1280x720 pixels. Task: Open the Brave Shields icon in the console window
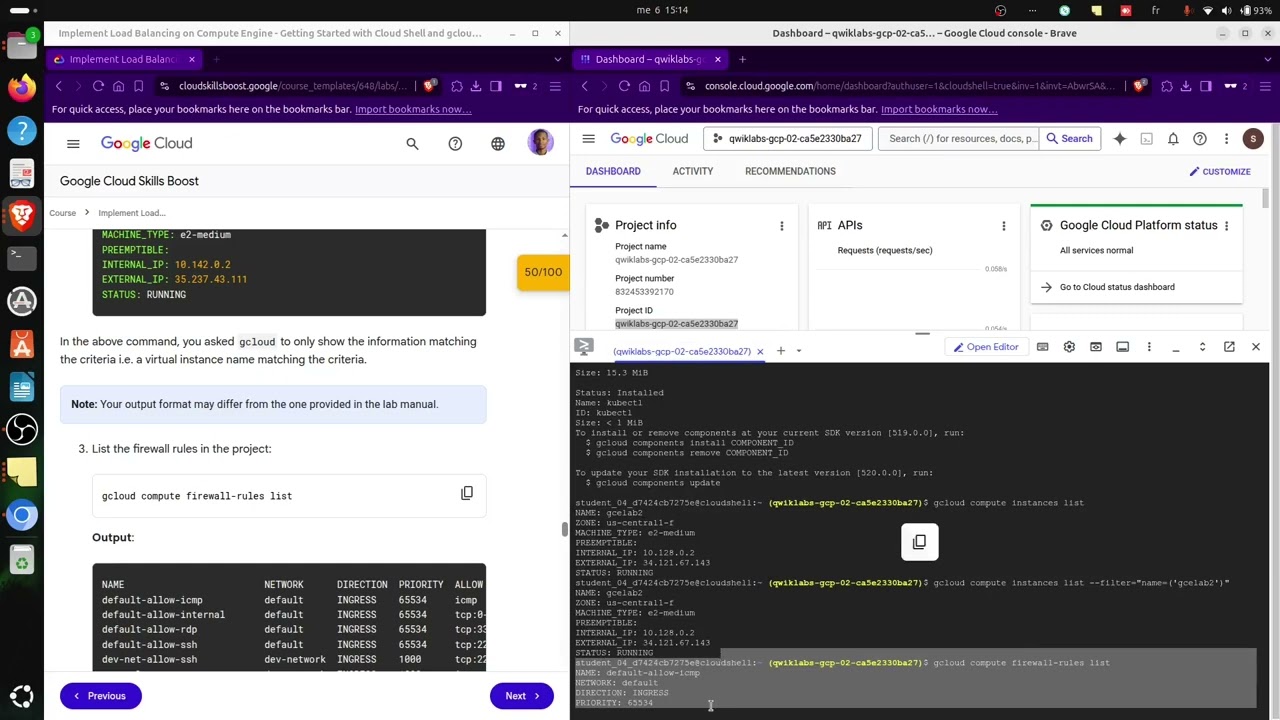click(1139, 86)
